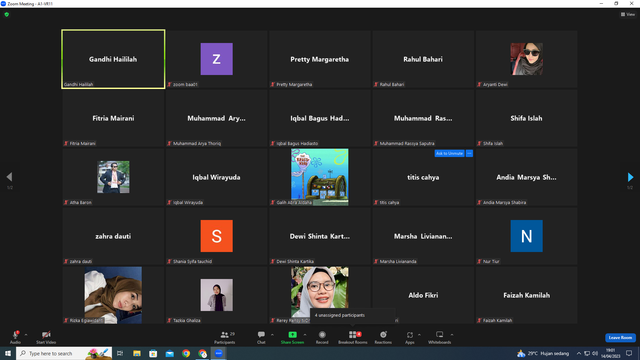This screenshot has width=640, height=360.
Task: Click the Shifa Islah tile
Action: (x=527, y=118)
